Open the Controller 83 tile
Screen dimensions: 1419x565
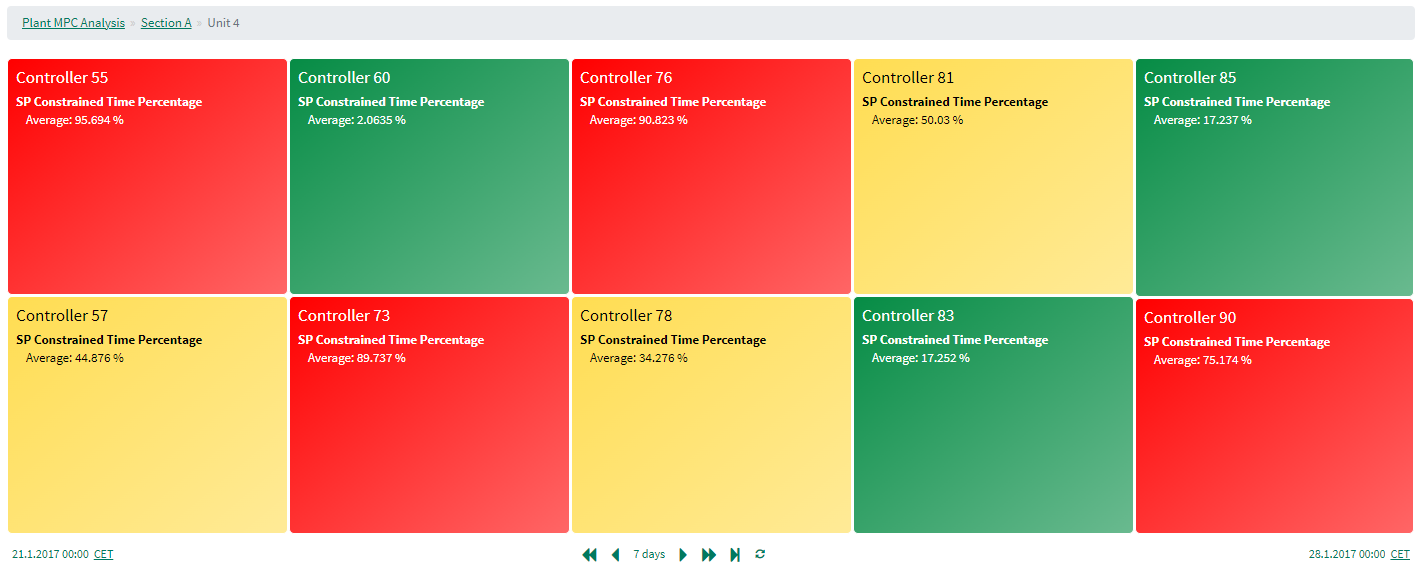tap(993, 415)
